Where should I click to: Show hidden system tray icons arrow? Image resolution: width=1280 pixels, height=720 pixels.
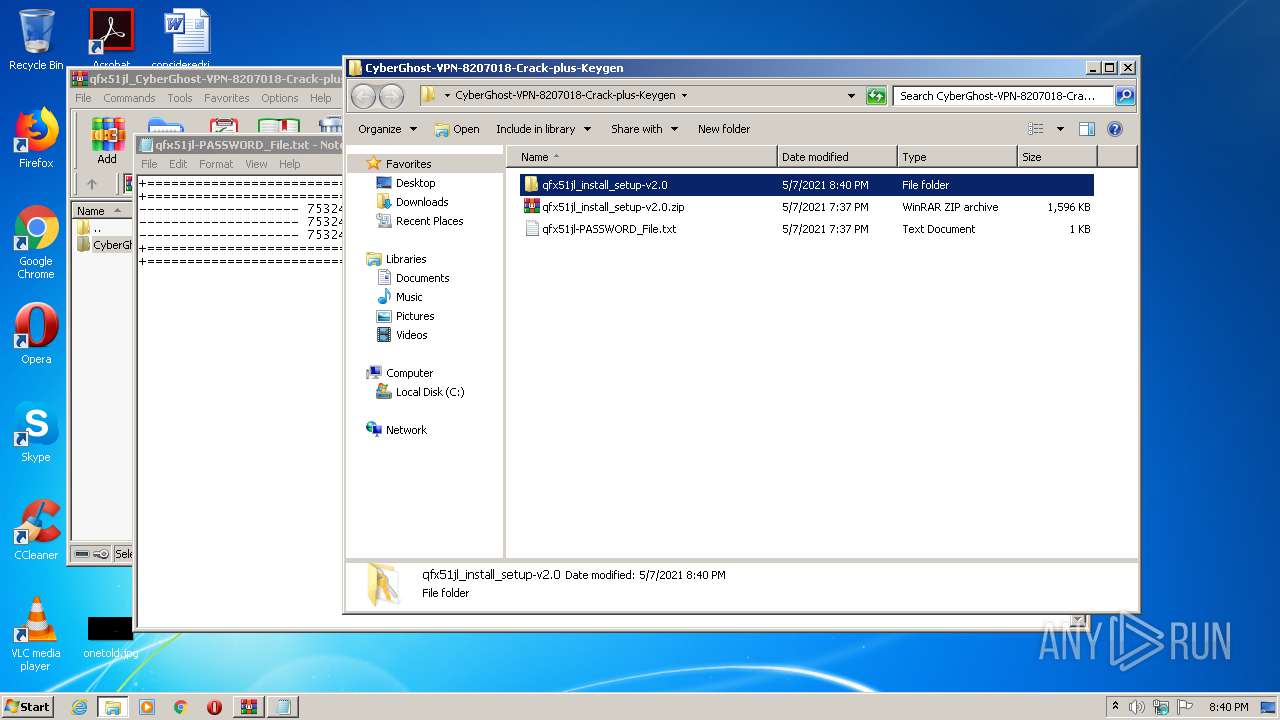pyautogui.click(x=1115, y=707)
